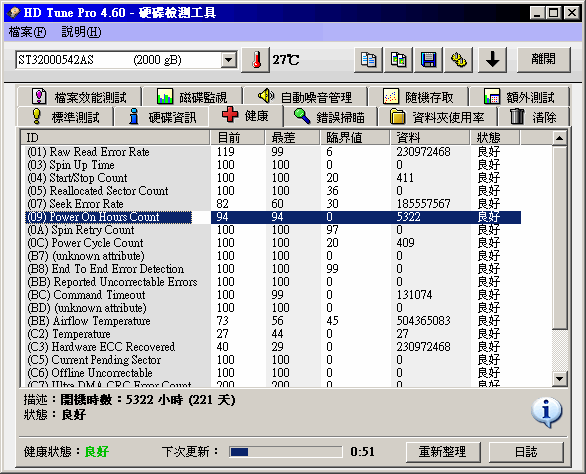Select the (C3) Hardware ECC Recovered row
Screen dimensions: 586x474
pos(273,347)
